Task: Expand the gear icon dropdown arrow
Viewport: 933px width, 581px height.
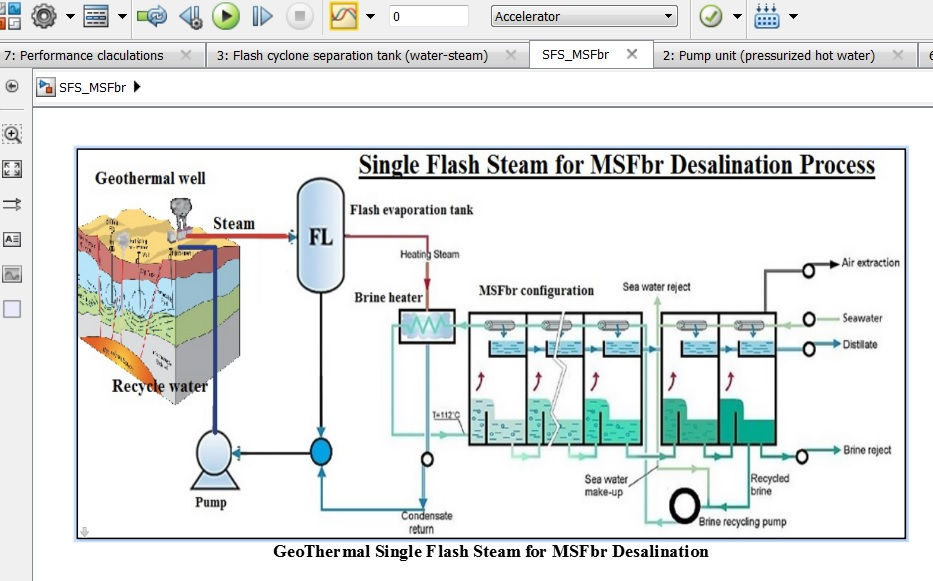Action: tap(70, 16)
